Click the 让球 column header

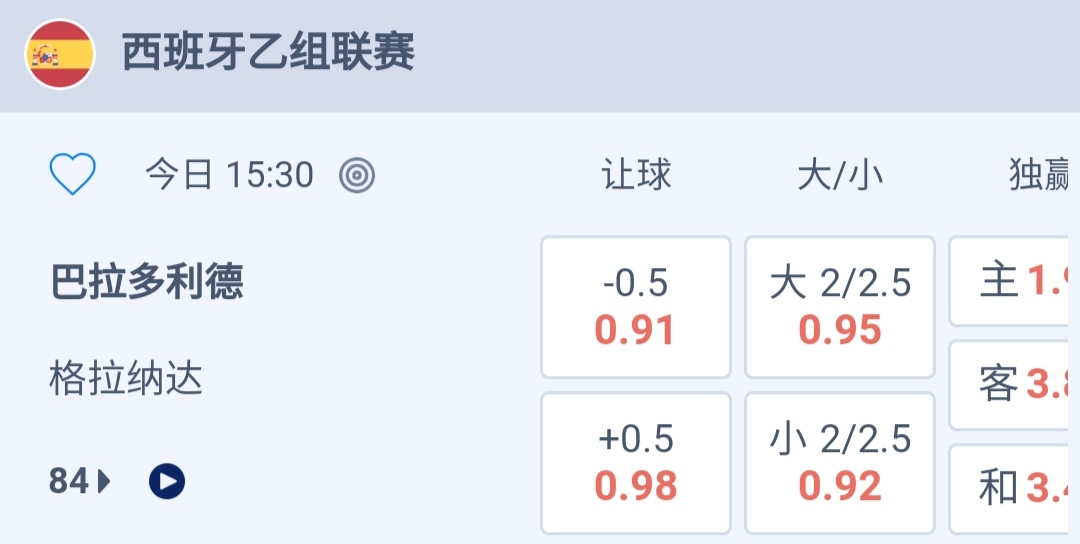(x=636, y=176)
